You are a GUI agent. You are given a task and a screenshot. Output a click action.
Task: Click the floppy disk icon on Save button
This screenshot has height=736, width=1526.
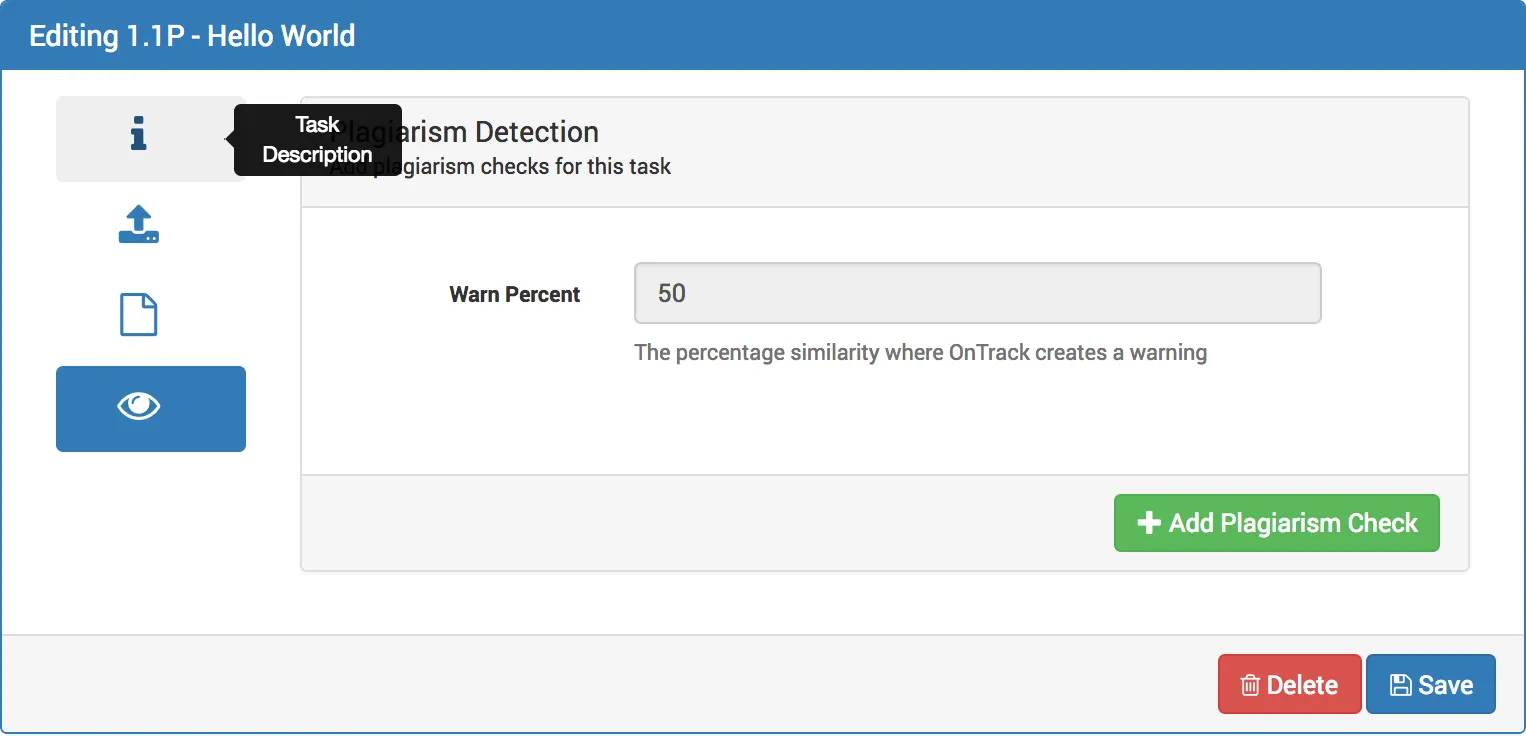point(1399,683)
